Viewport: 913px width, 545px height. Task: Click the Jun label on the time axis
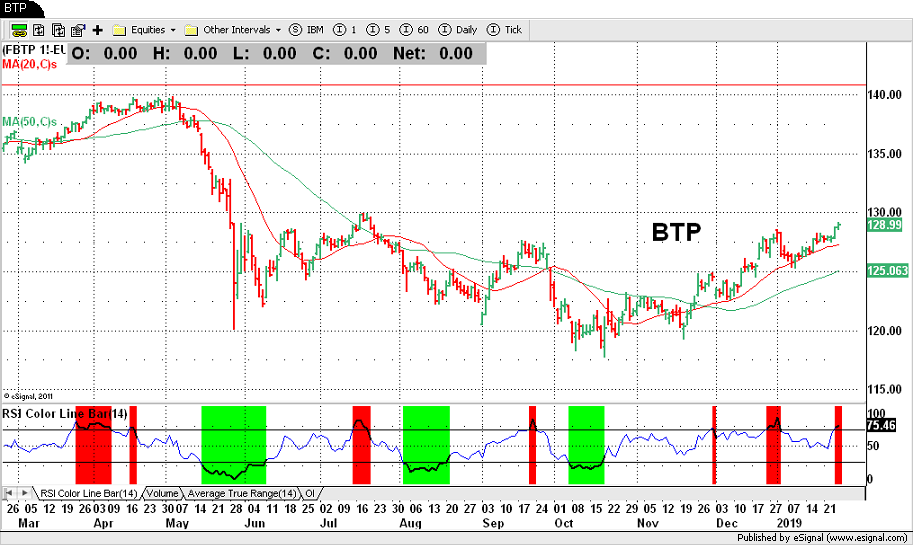pos(254,523)
